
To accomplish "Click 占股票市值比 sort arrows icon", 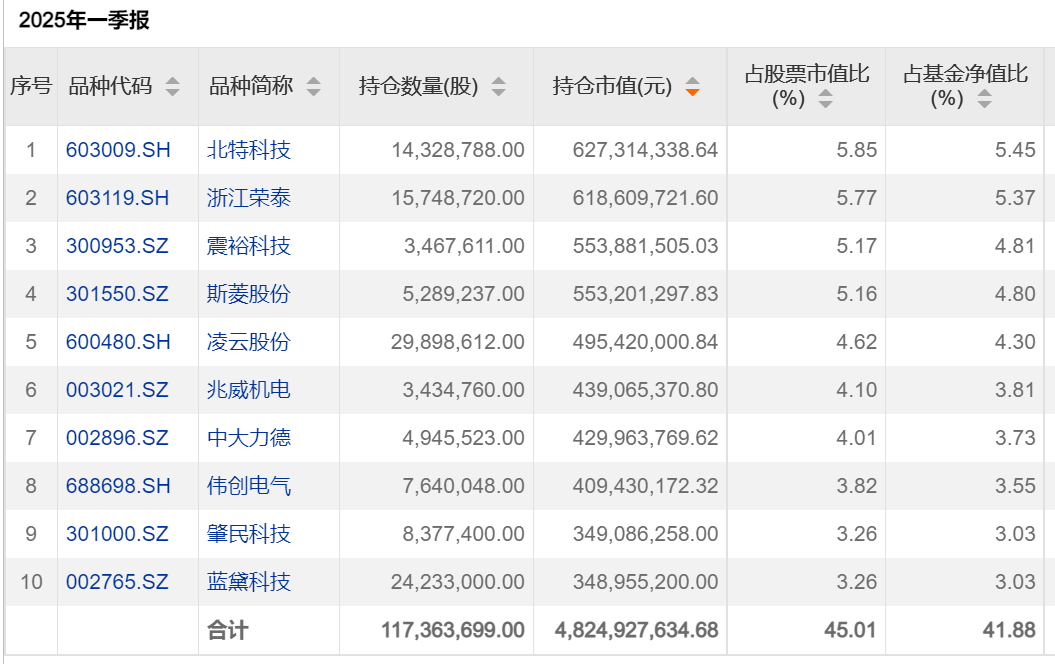I will [x=825, y=99].
